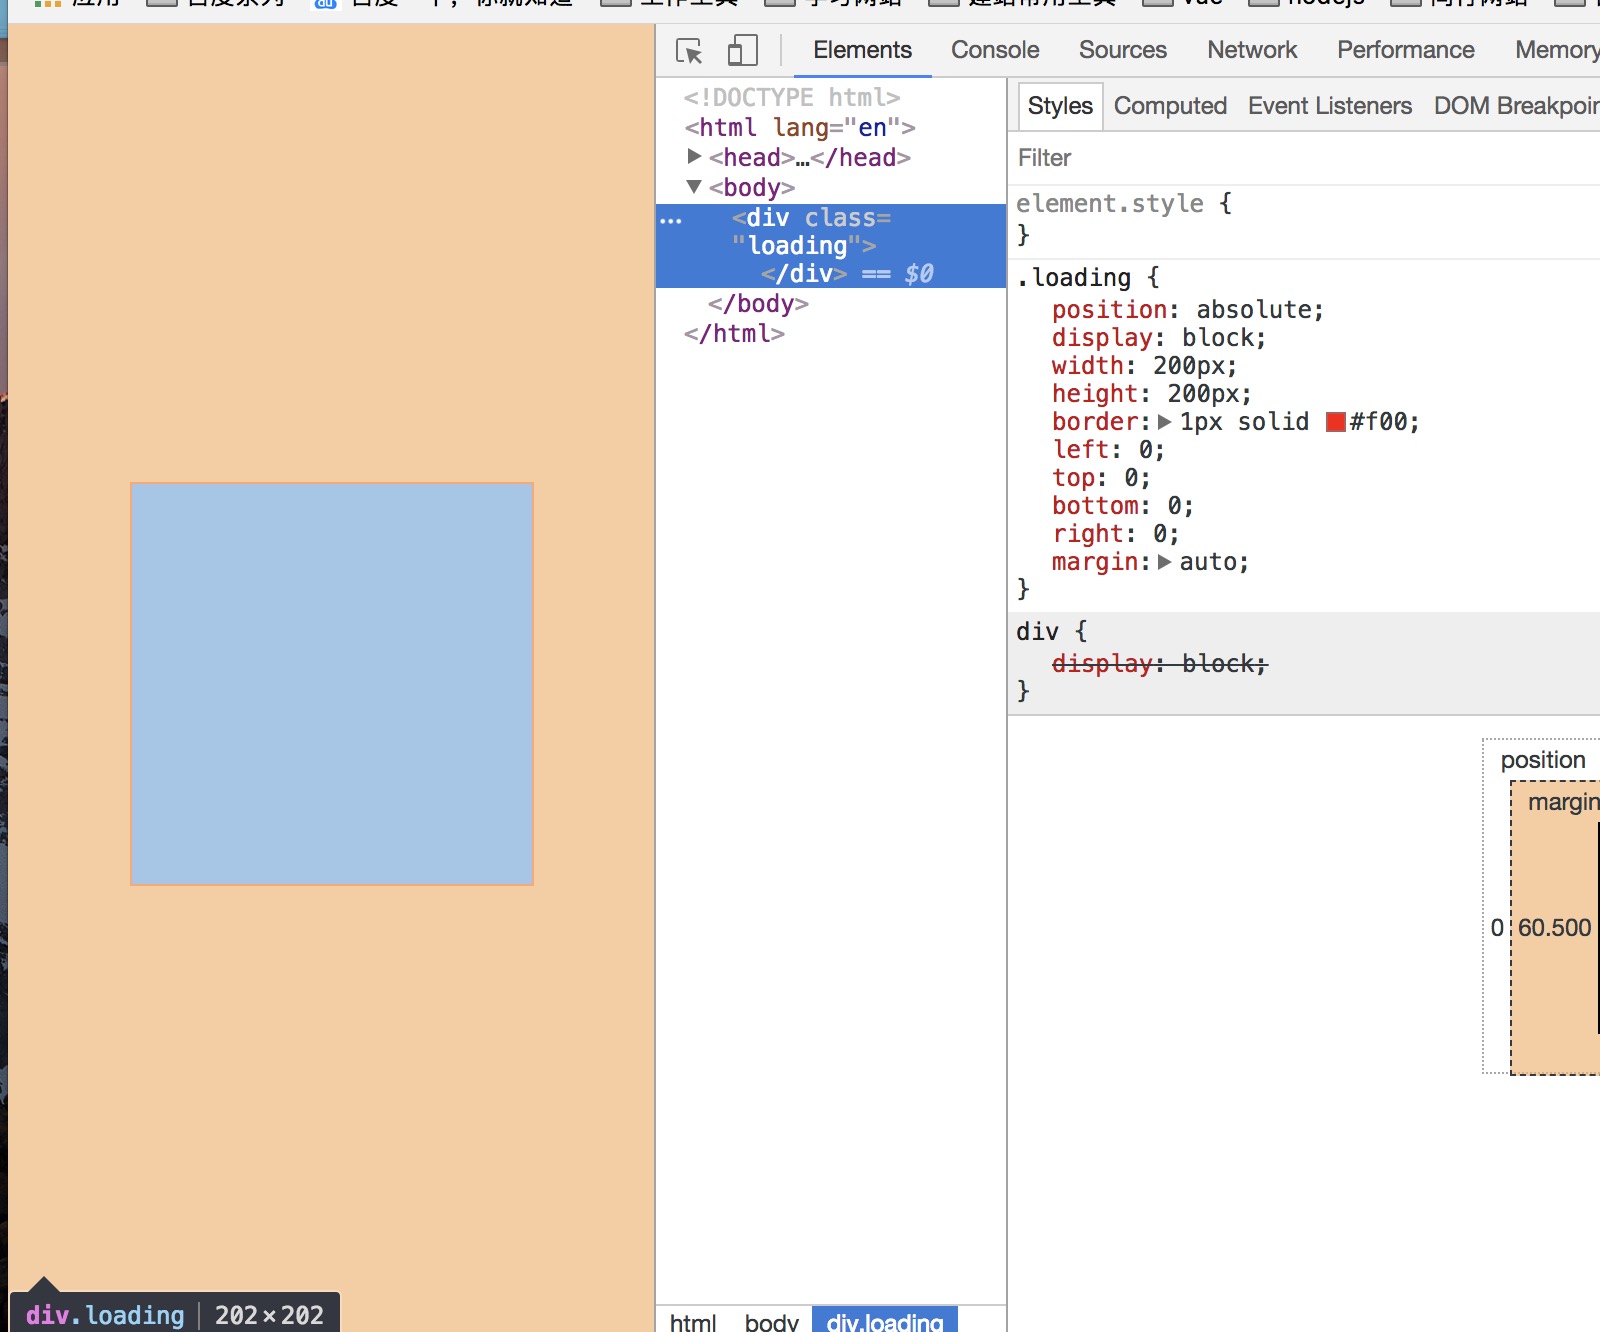1600x1332 pixels.
Task: Click the element.style rule block
Action: (x=1304, y=219)
